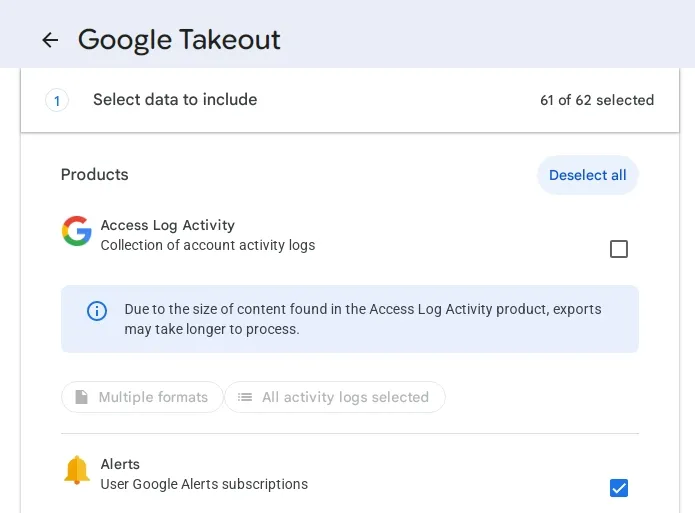The width and height of the screenshot is (695, 513).
Task: Uncheck the Alerts checkbox
Action: tap(619, 488)
